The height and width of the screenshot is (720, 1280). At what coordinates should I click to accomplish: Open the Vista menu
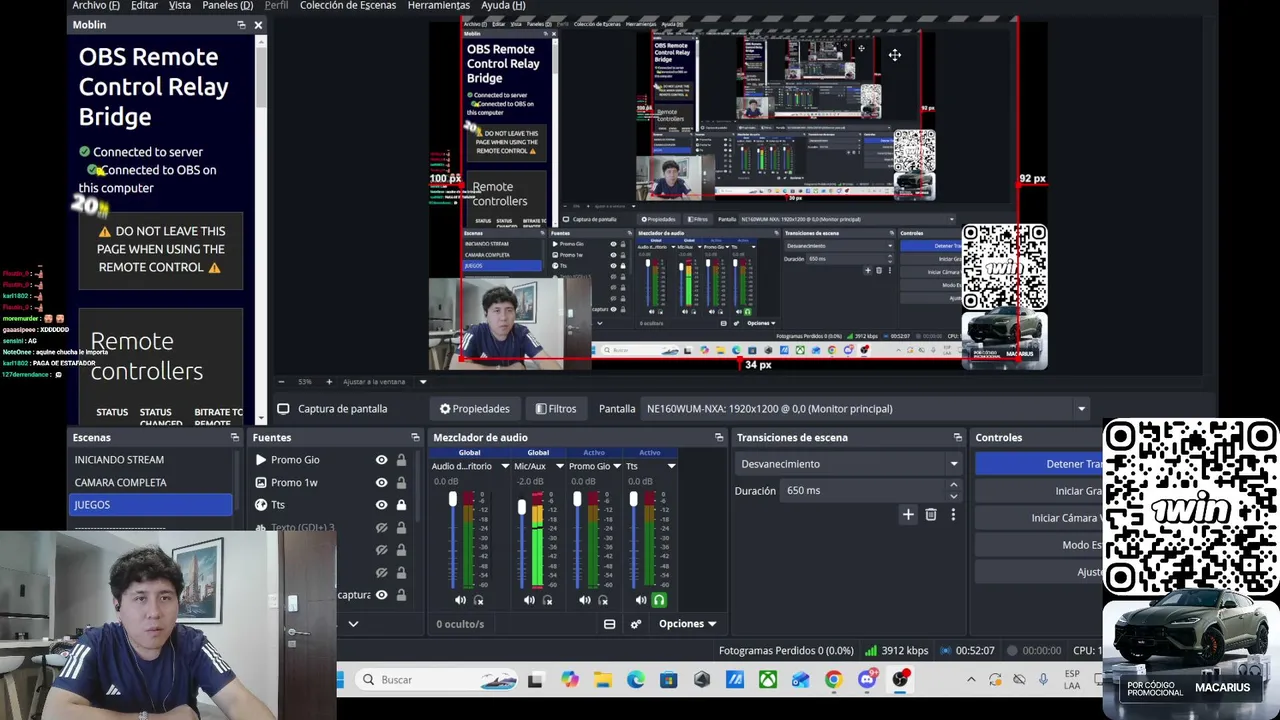click(180, 5)
